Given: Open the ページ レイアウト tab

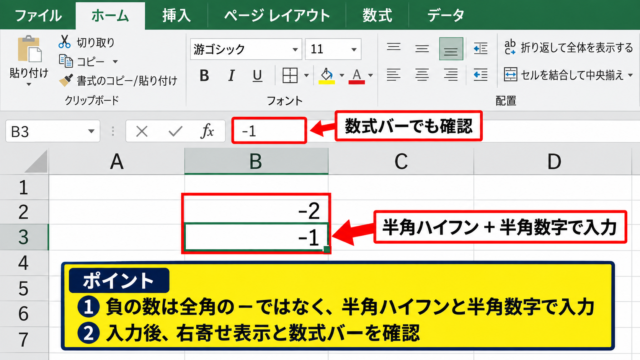Looking at the screenshot, I should pyautogui.click(x=277, y=16).
